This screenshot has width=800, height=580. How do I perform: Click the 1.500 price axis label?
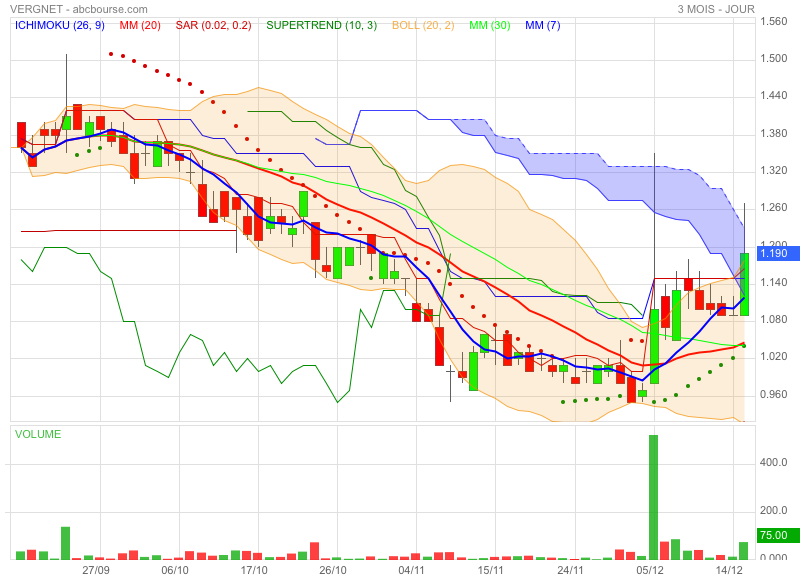point(773,59)
